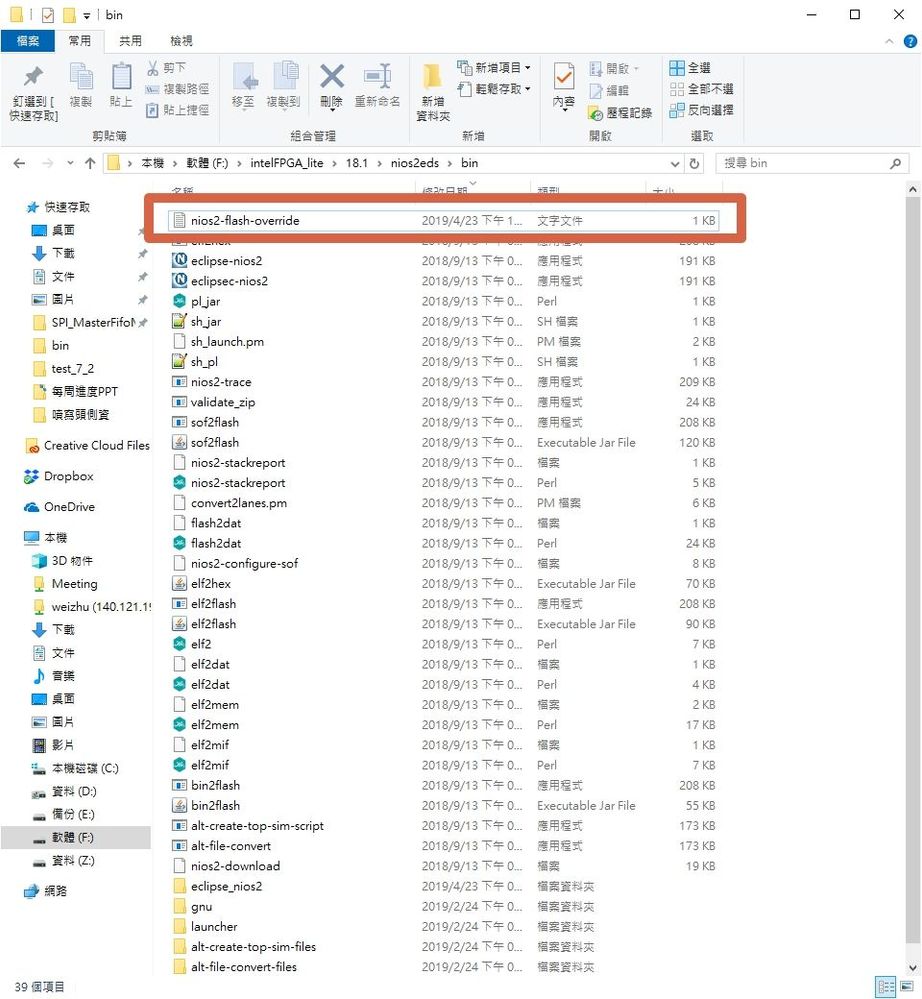922x999 pixels.
Task: Click Select all (全選)
Action: [690, 68]
